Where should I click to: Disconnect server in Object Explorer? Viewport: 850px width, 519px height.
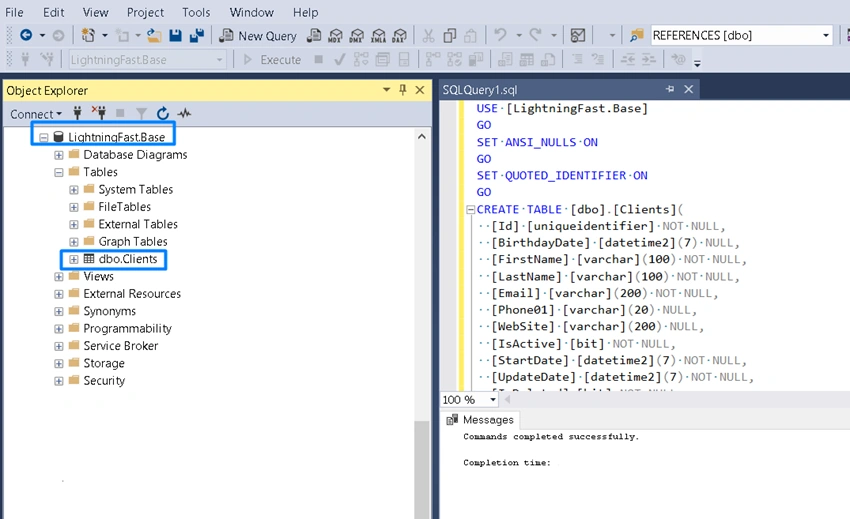tap(99, 113)
